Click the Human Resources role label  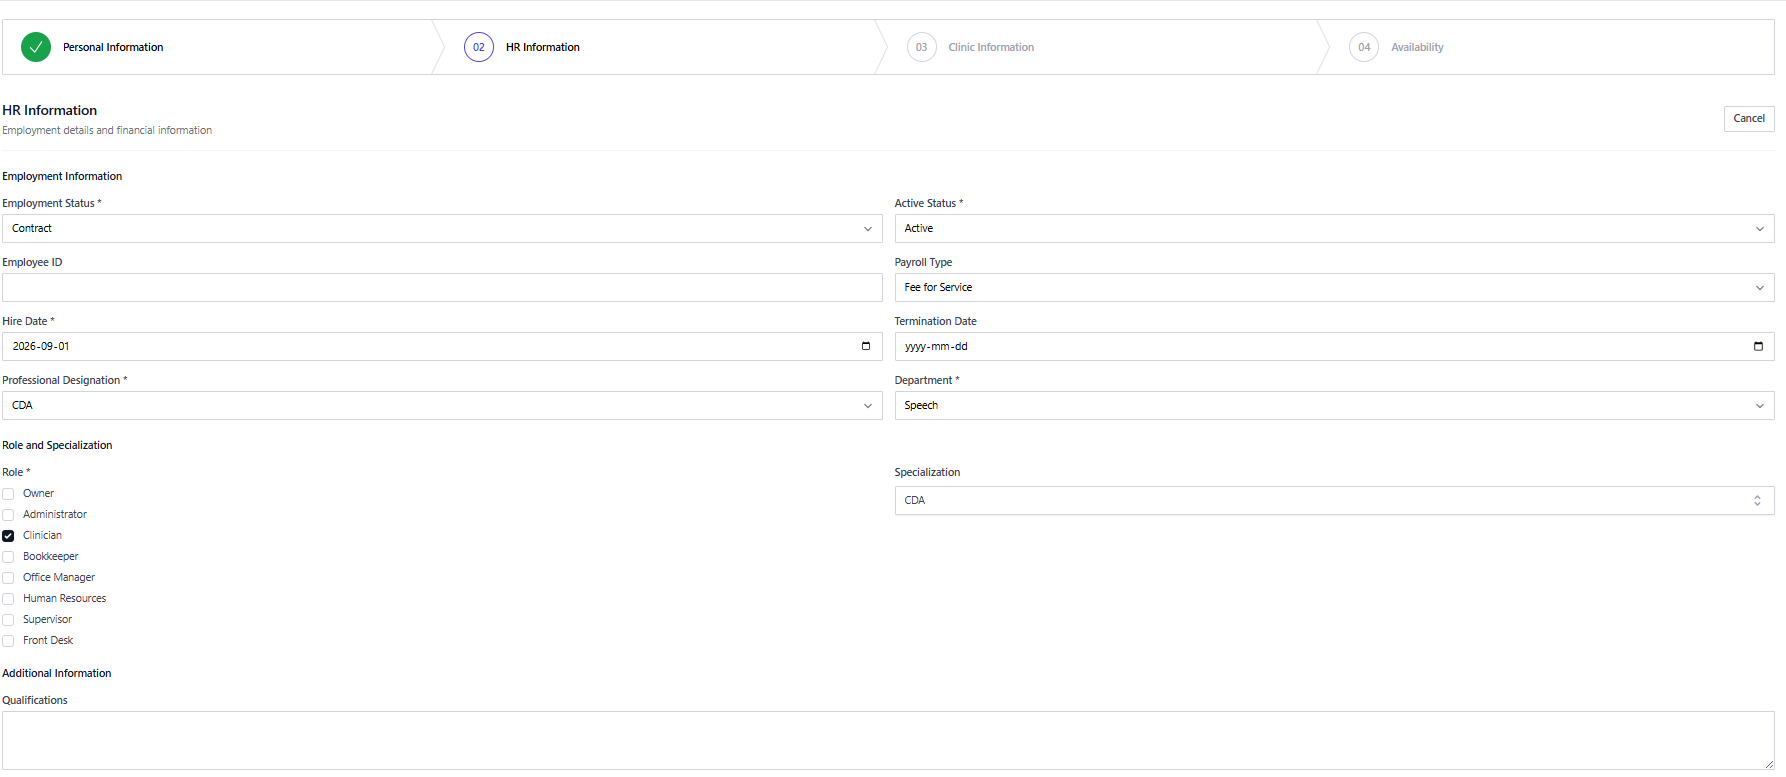click(x=65, y=598)
